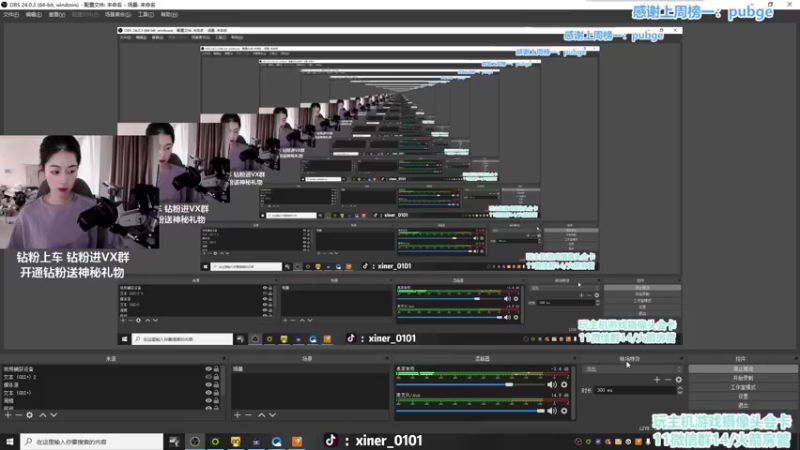Image resolution: width=800 pixels, height=450 pixels.
Task: Remove the selected scene with minus icon
Action: (x=248, y=415)
